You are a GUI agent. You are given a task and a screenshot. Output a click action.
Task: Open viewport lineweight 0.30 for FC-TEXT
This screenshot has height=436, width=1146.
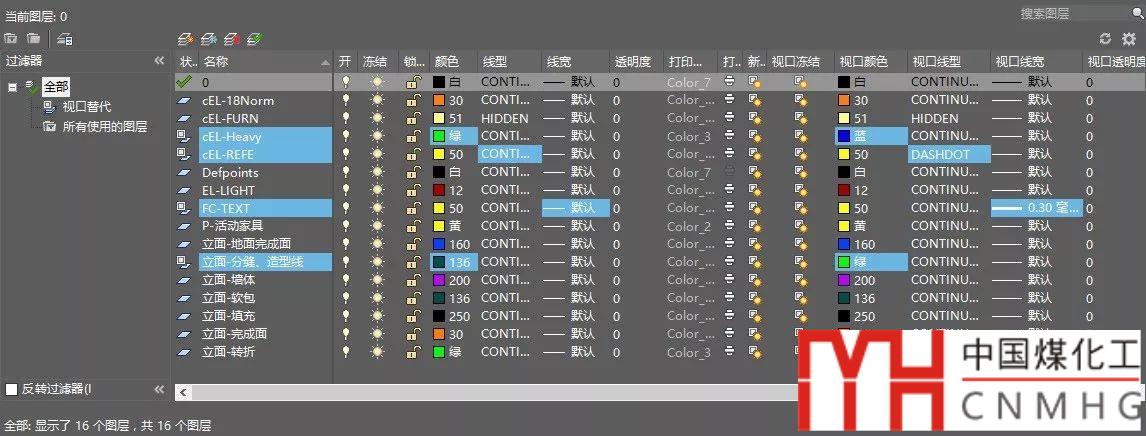point(1037,208)
